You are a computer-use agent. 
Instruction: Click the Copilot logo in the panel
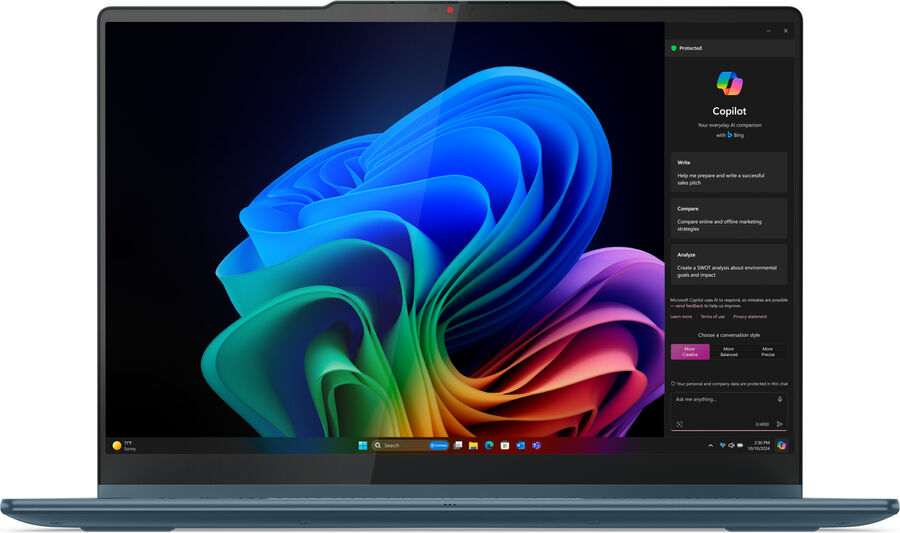click(730, 83)
